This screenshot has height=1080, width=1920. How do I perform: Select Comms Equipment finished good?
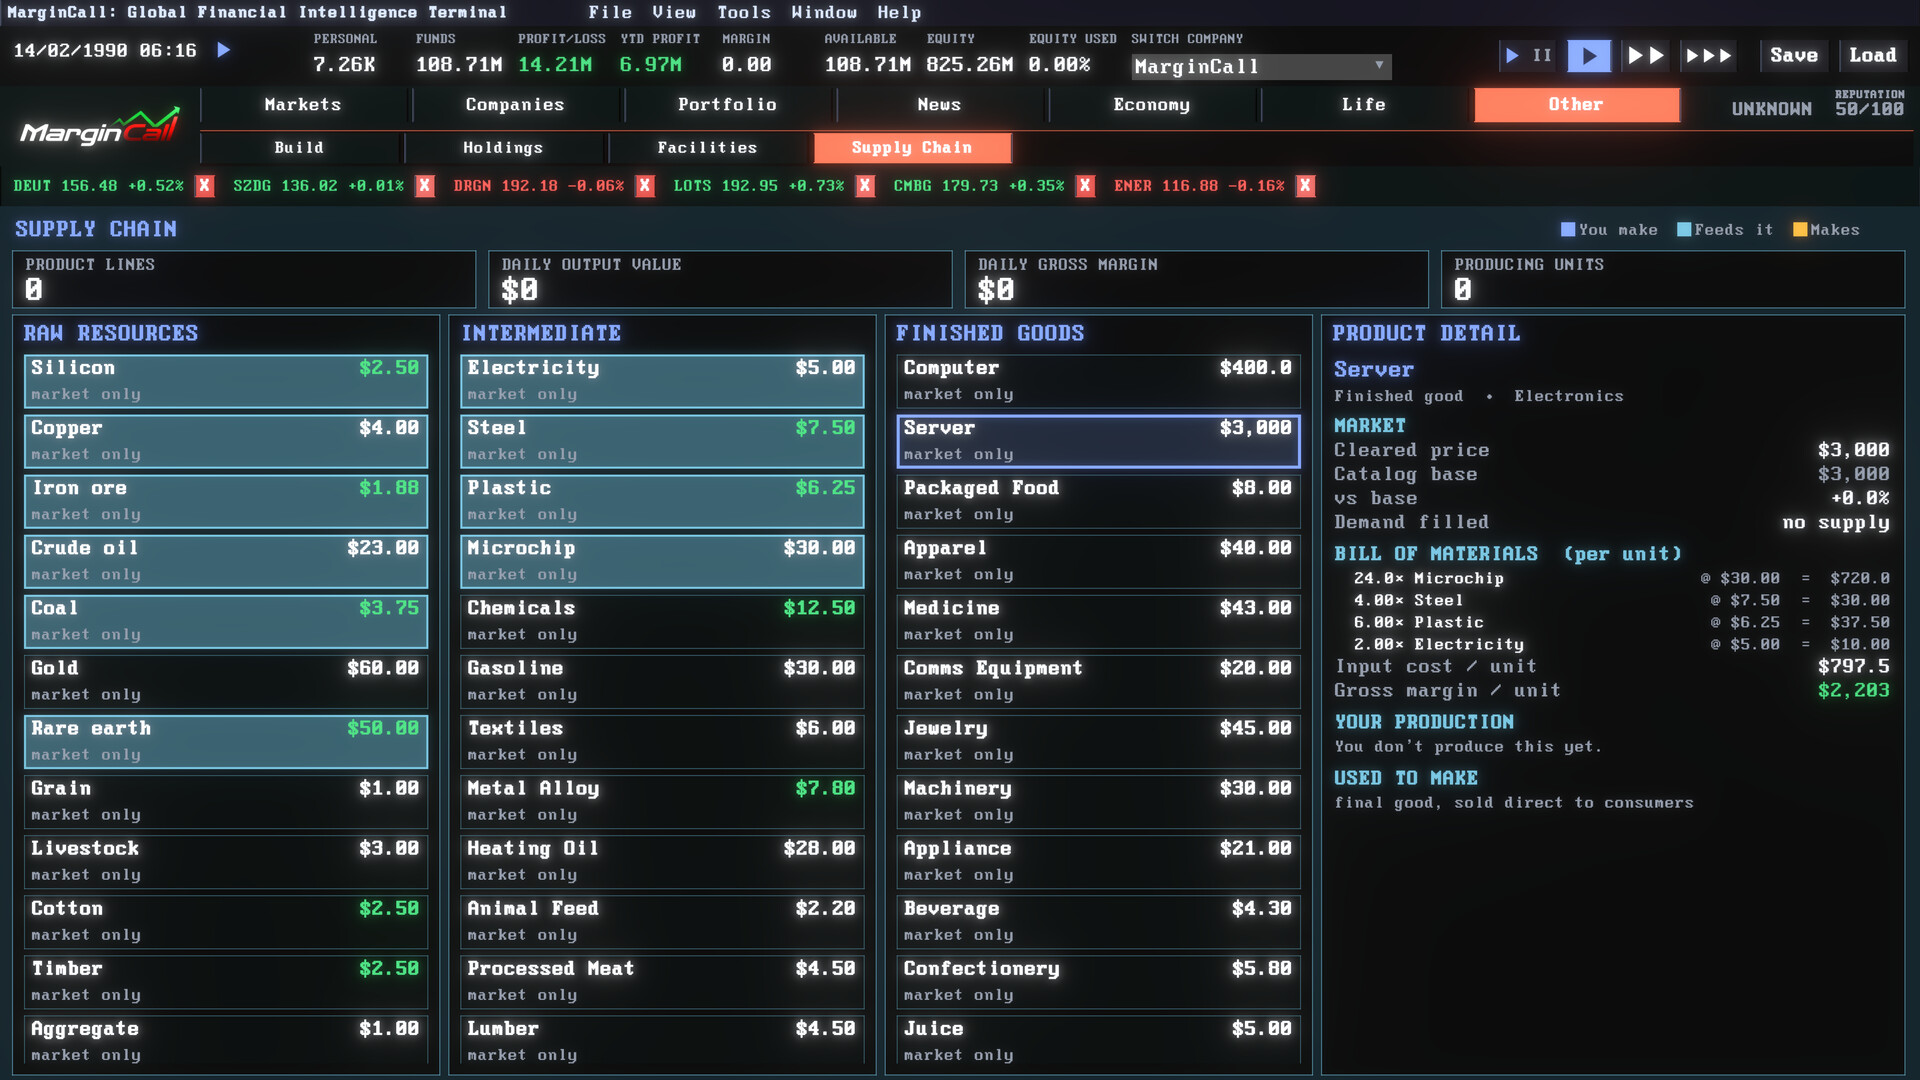(x=1098, y=681)
